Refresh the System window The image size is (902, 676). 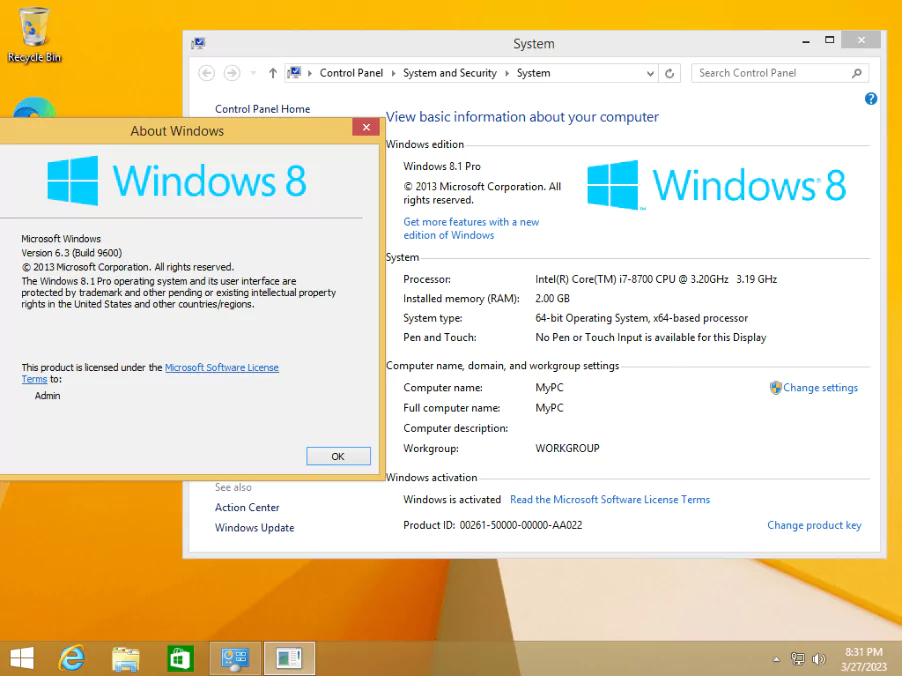pos(670,74)
